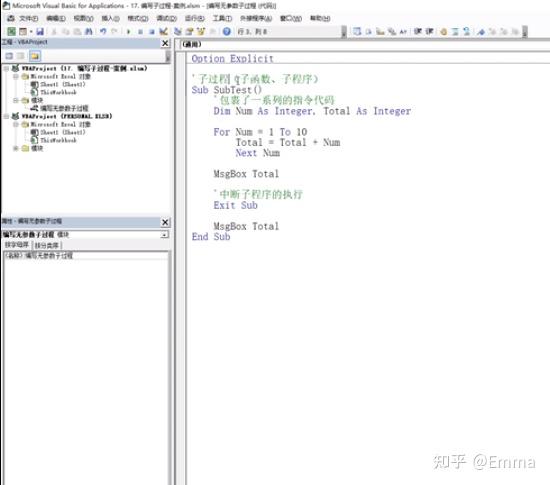Open Find with the binoculars icon
Viewport: 550px width, 485px height.
(x=89, y=32)
